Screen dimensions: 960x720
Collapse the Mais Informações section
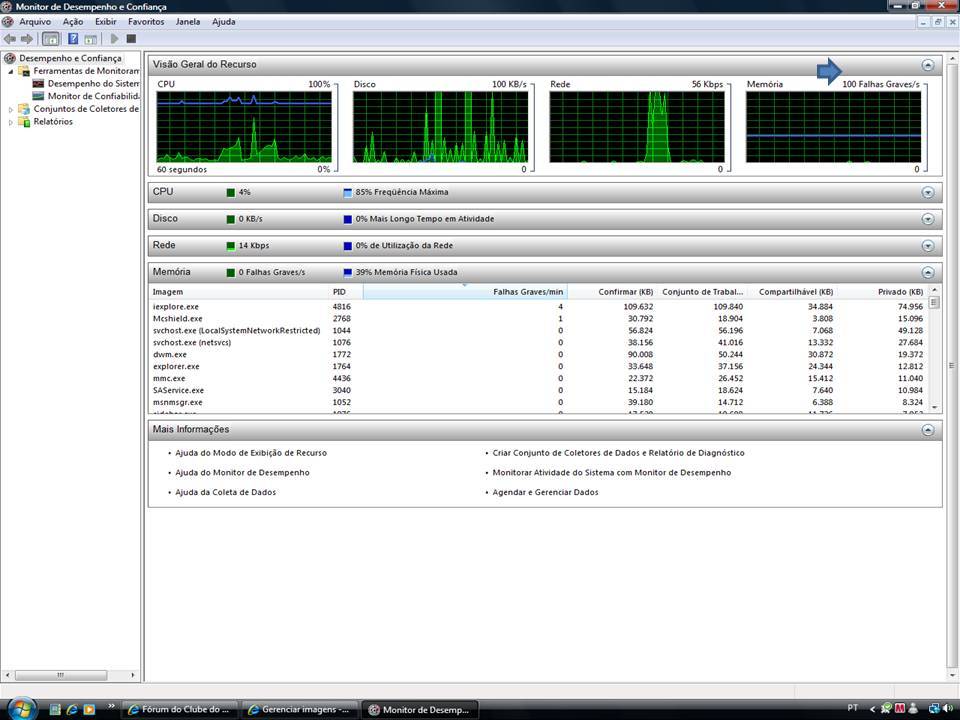pos(928,430)
